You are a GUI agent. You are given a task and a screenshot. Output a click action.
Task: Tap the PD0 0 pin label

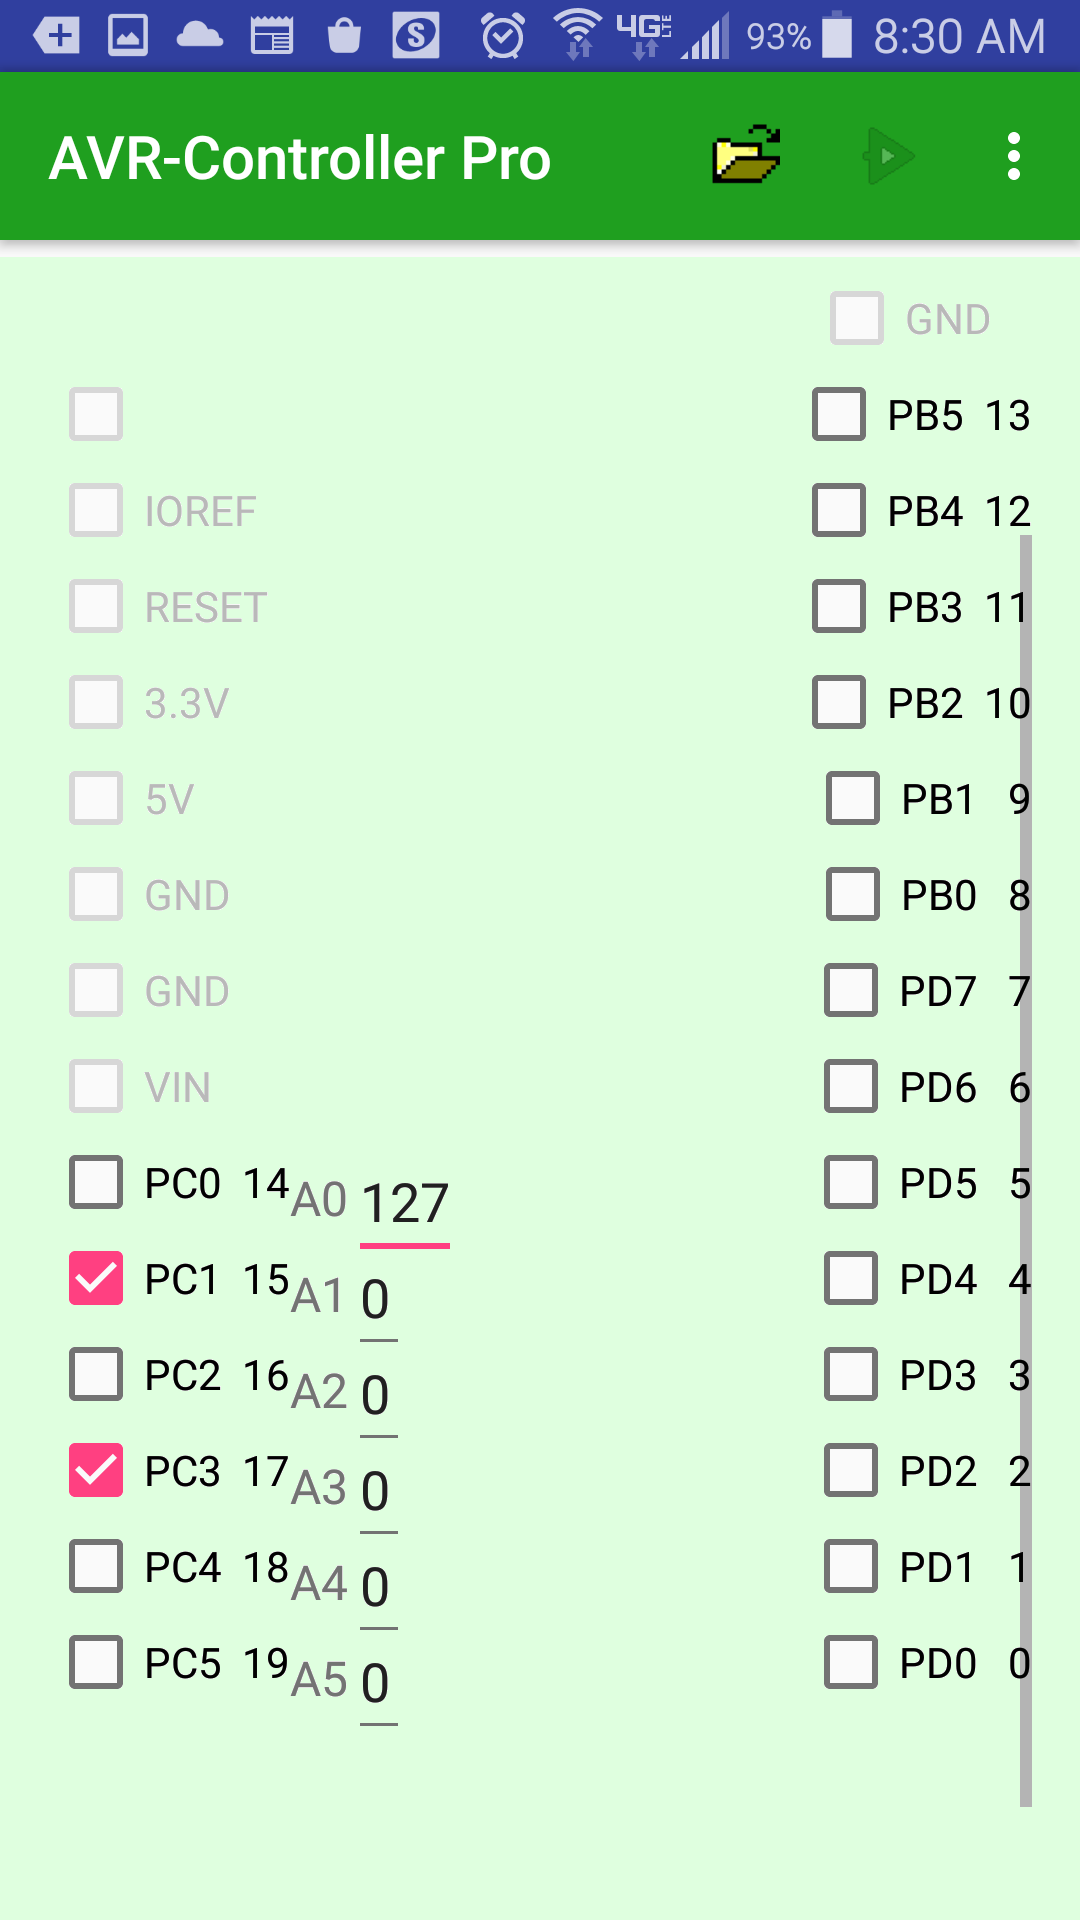tap(963, 1663)
